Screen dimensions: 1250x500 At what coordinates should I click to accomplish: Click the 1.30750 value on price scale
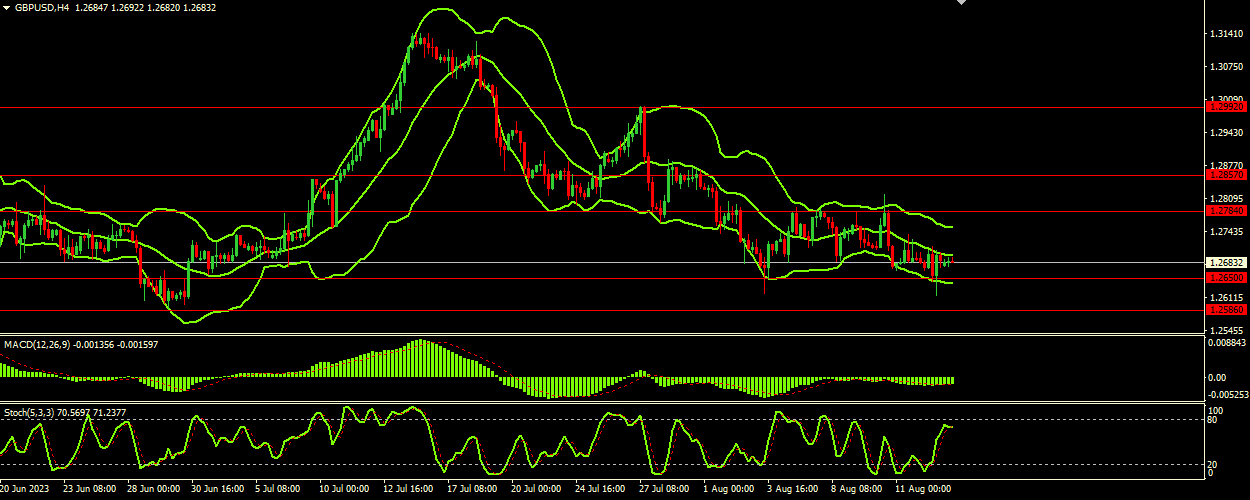click(1226, 67)
